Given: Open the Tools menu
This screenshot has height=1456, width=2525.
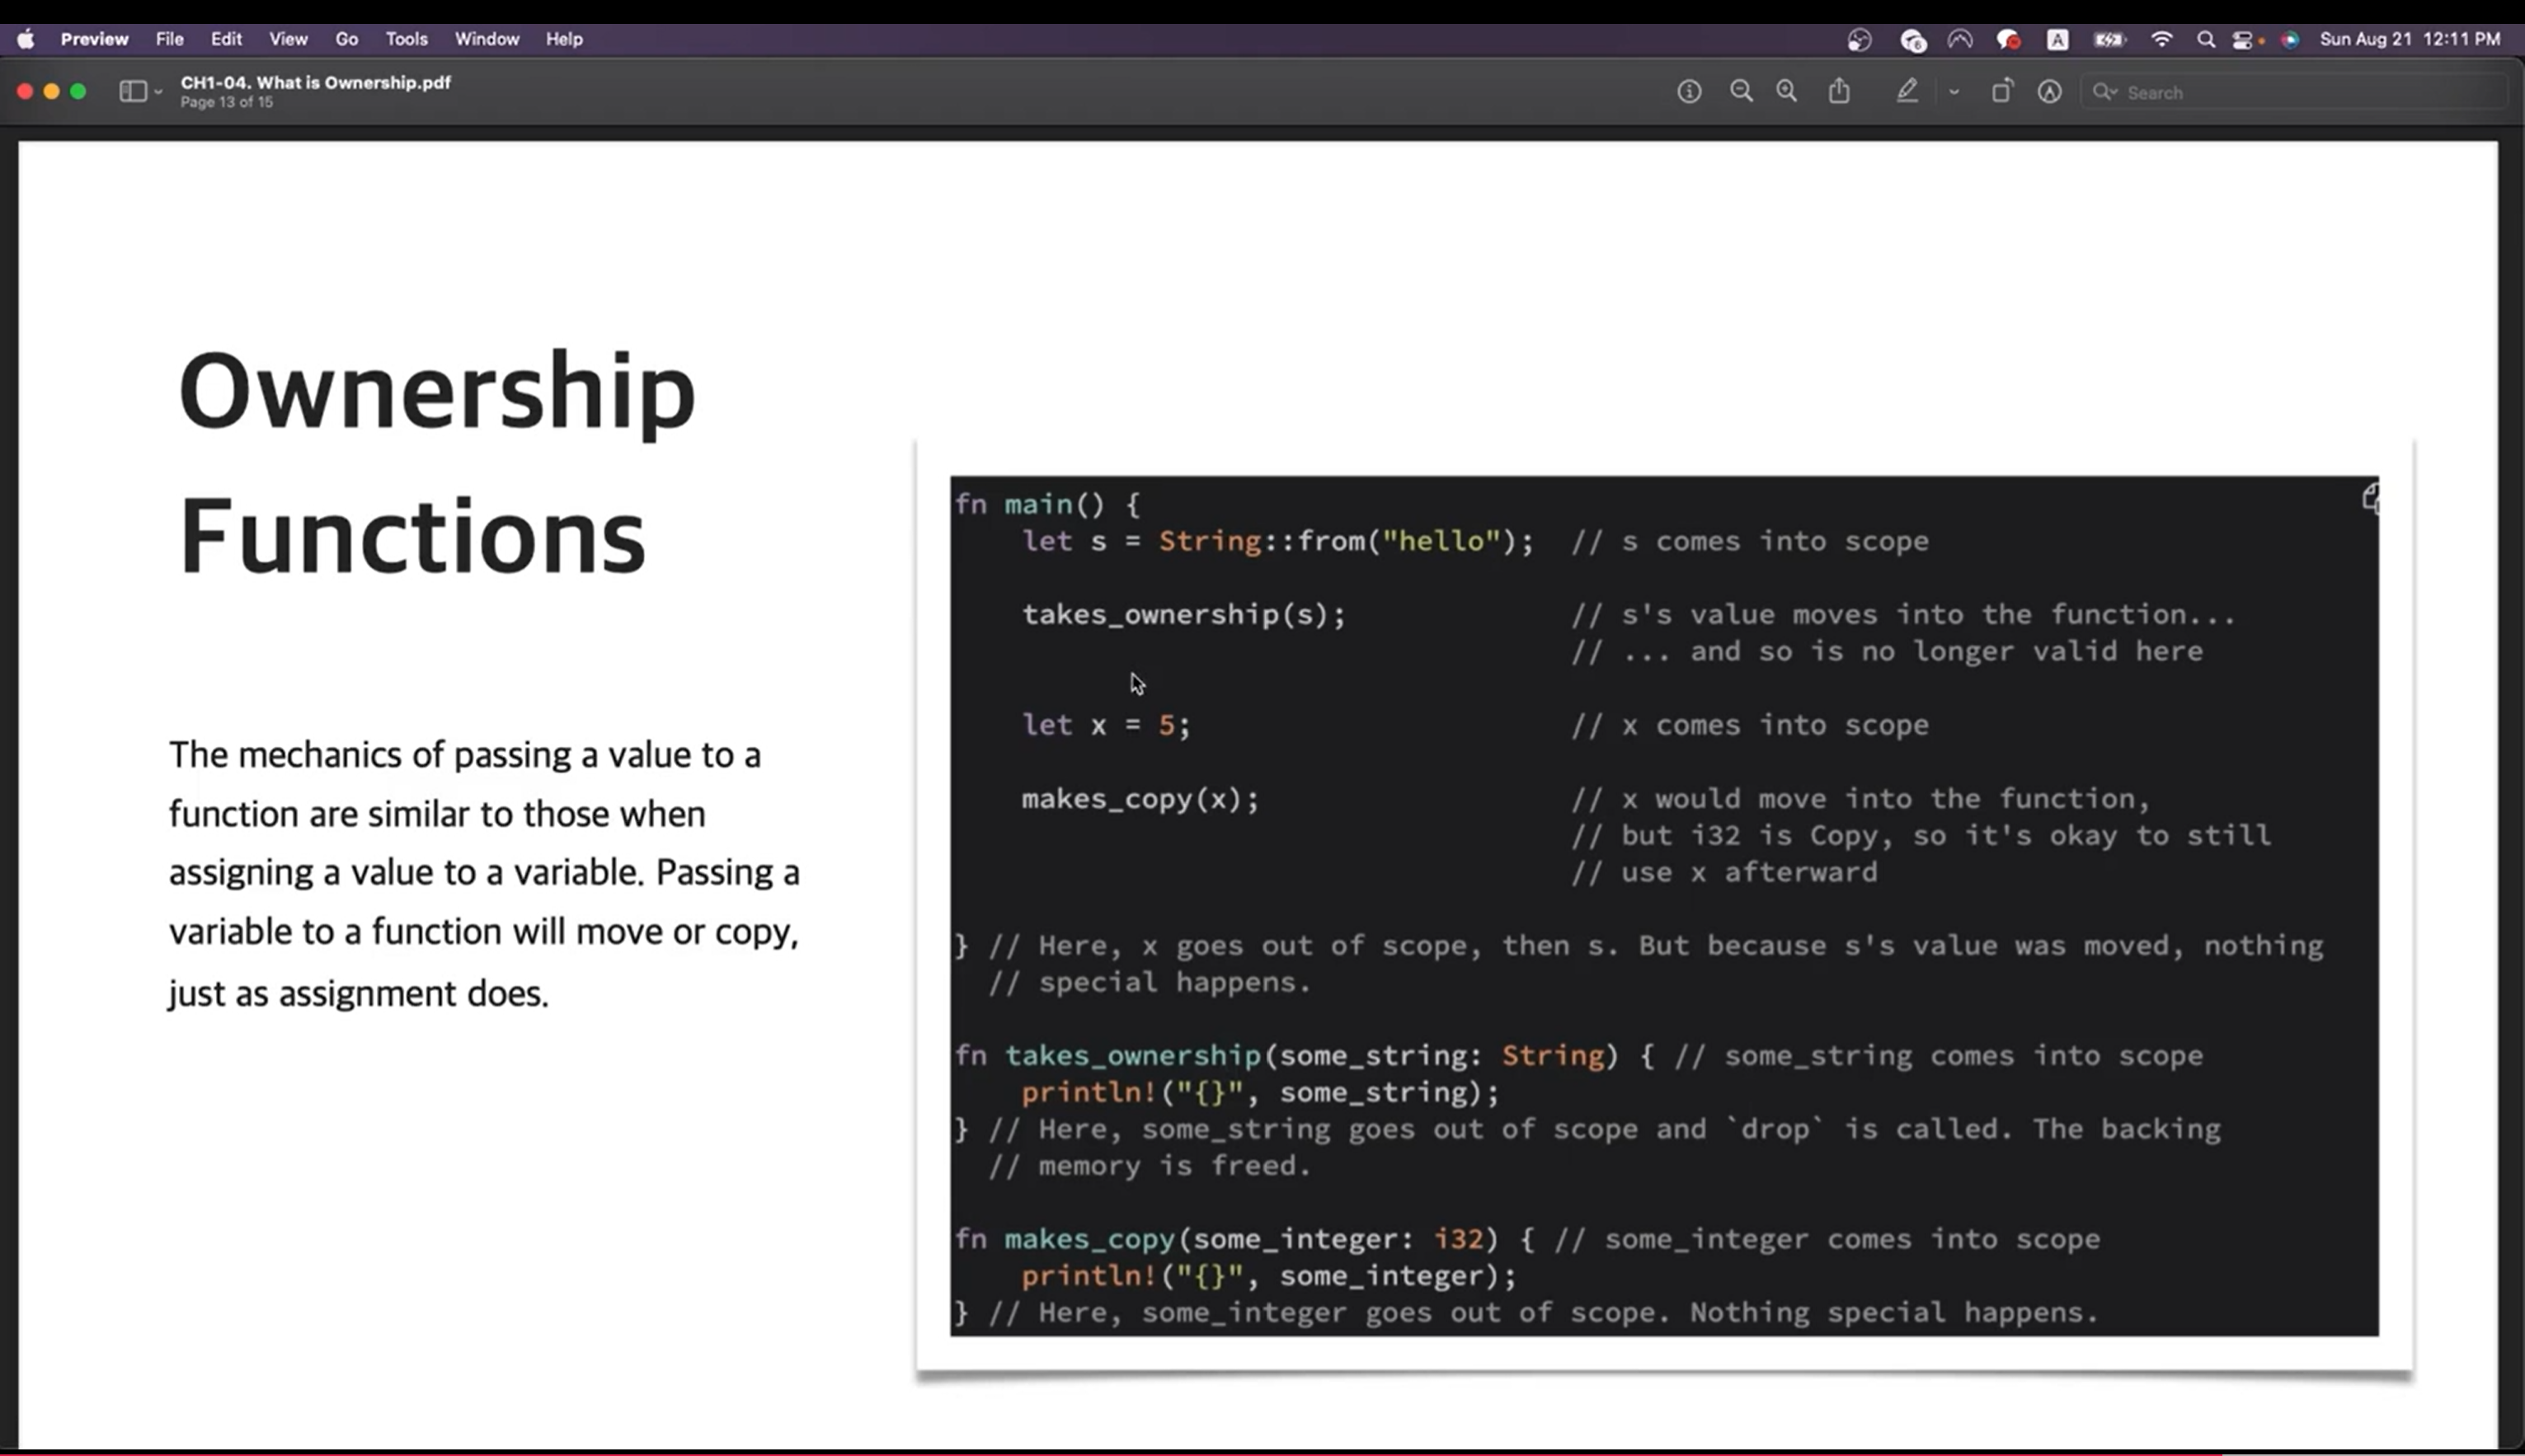Looking at the screenshot, I should (406, 39).
